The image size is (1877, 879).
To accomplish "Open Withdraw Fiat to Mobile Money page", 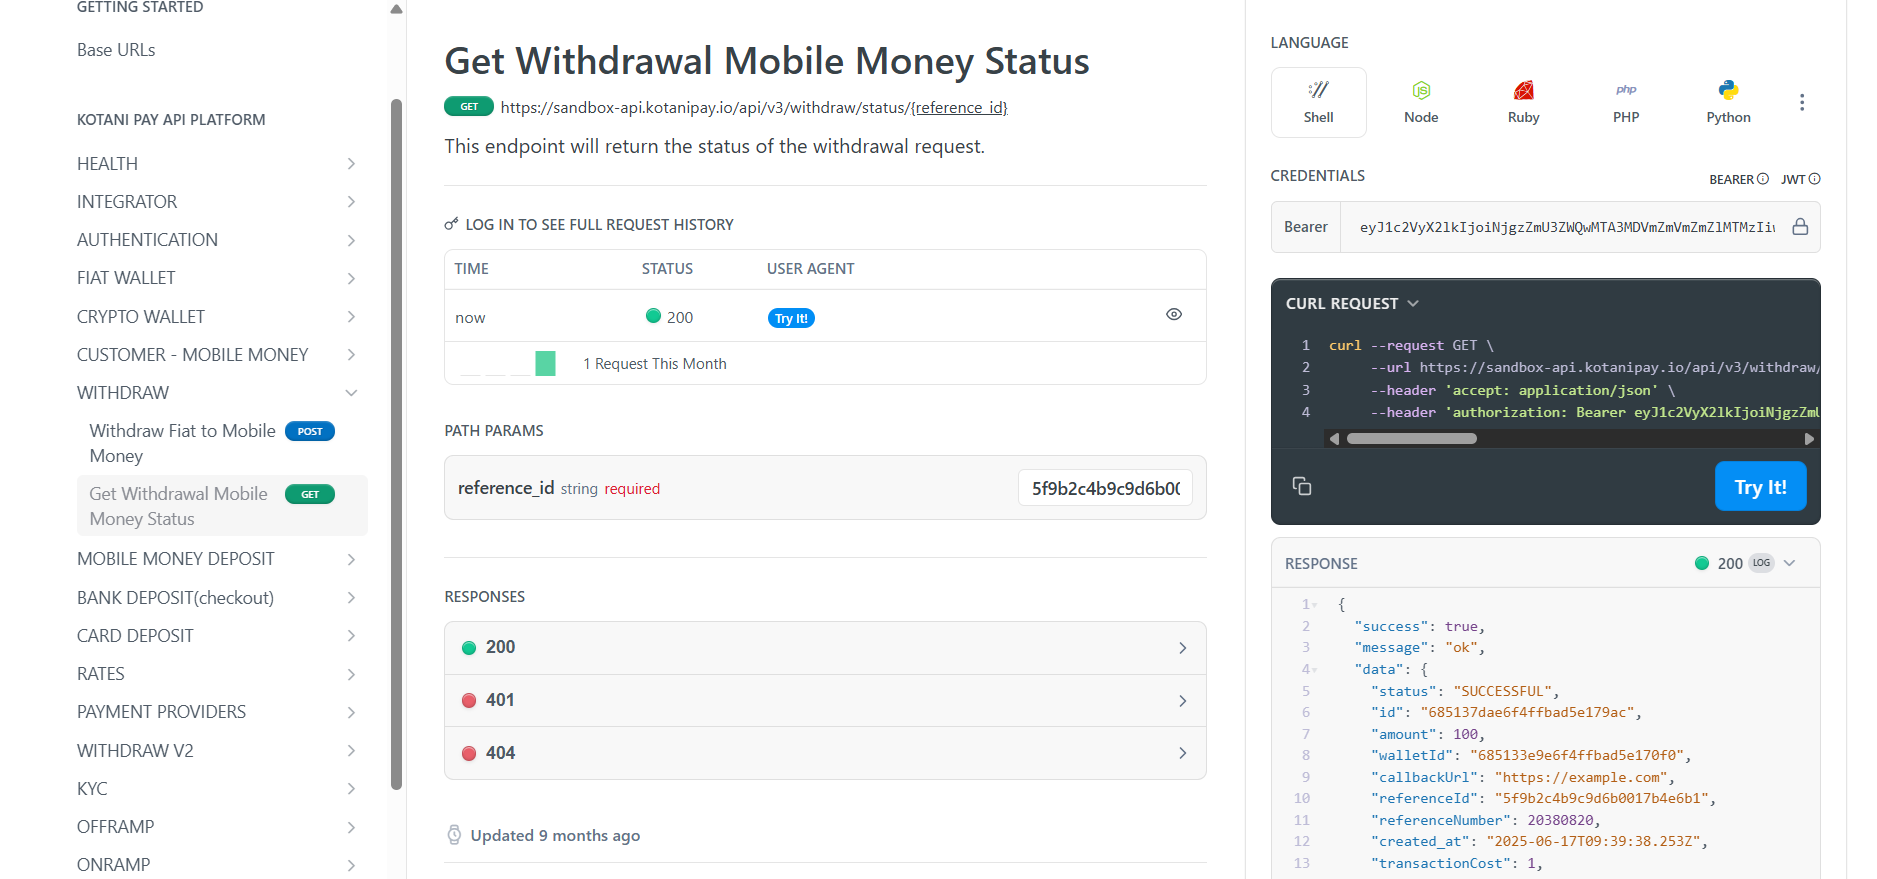I will click(x=222, y=443).
